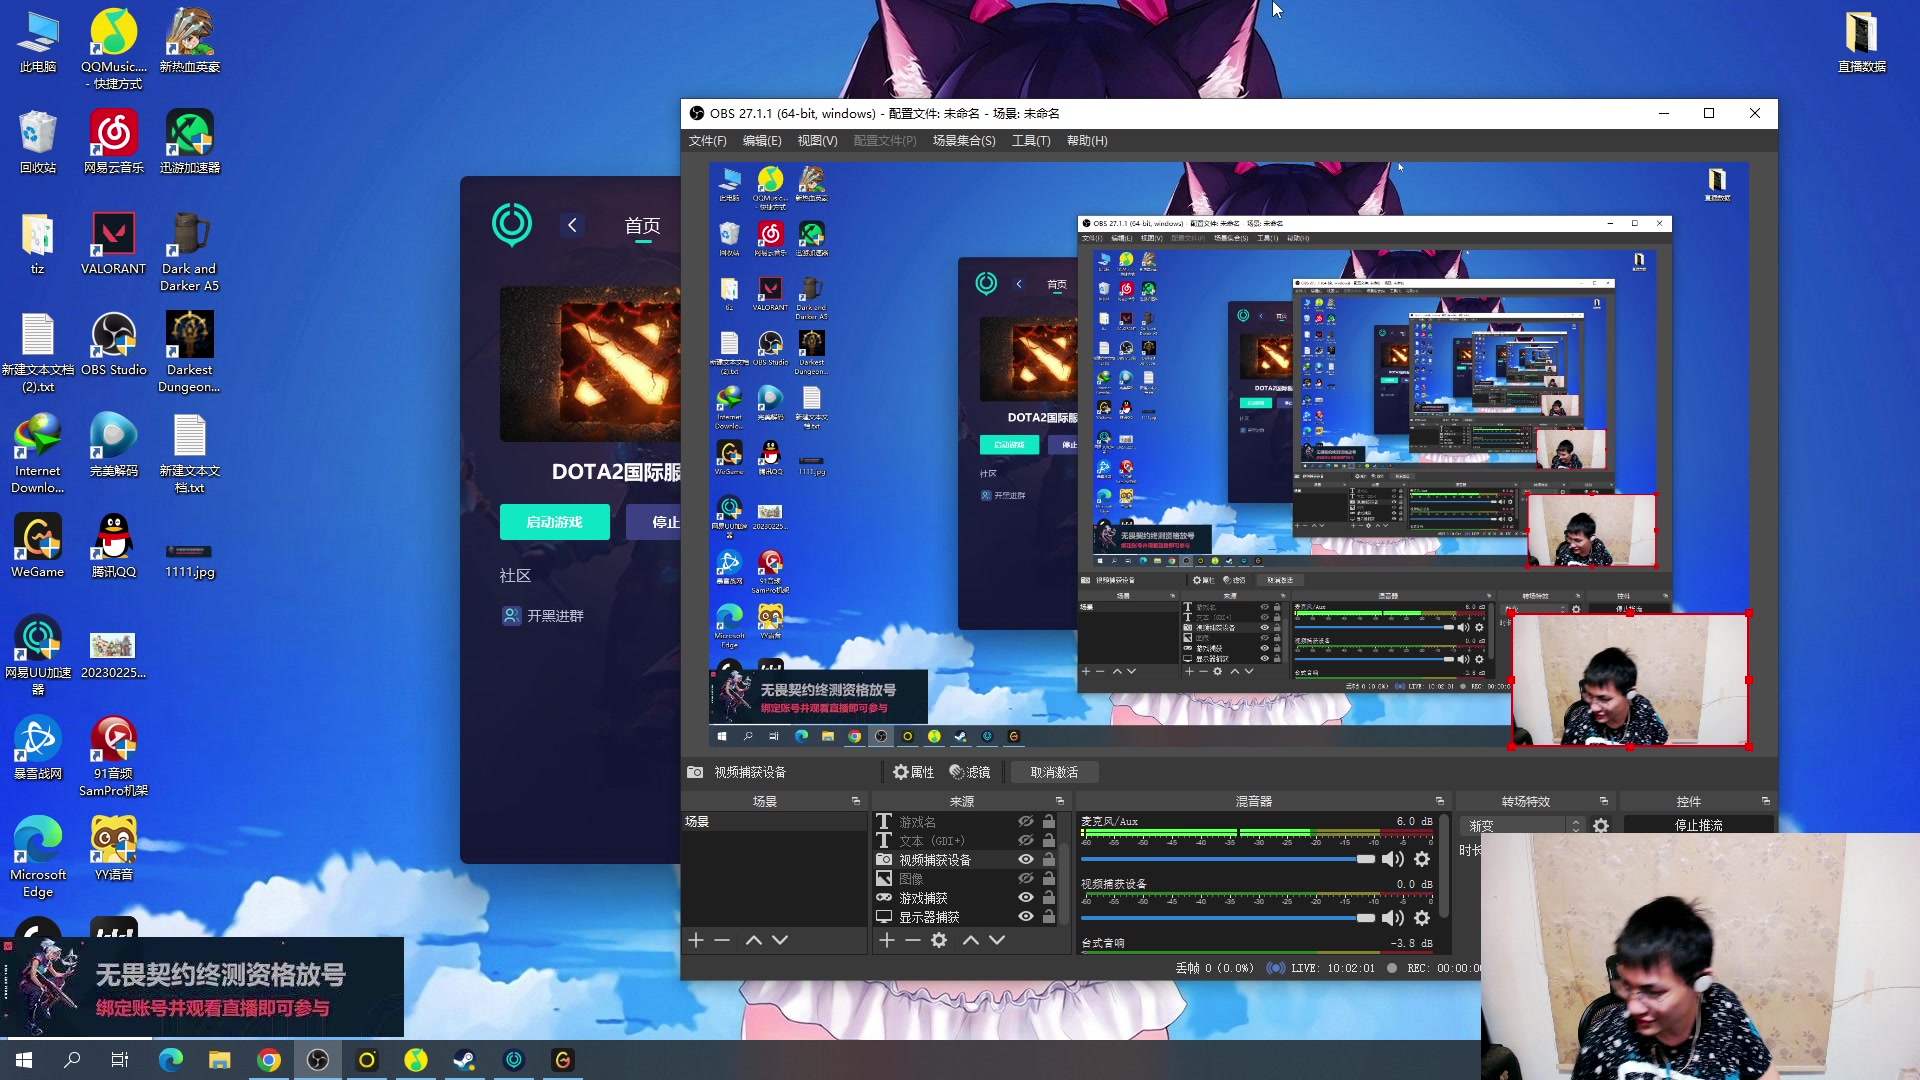The height and width of the screenshot is (1080, 1920).
Task: Unlock the 显示器捕获 source lock icon
Action: pyautogui.click(x=1049, y=916)
